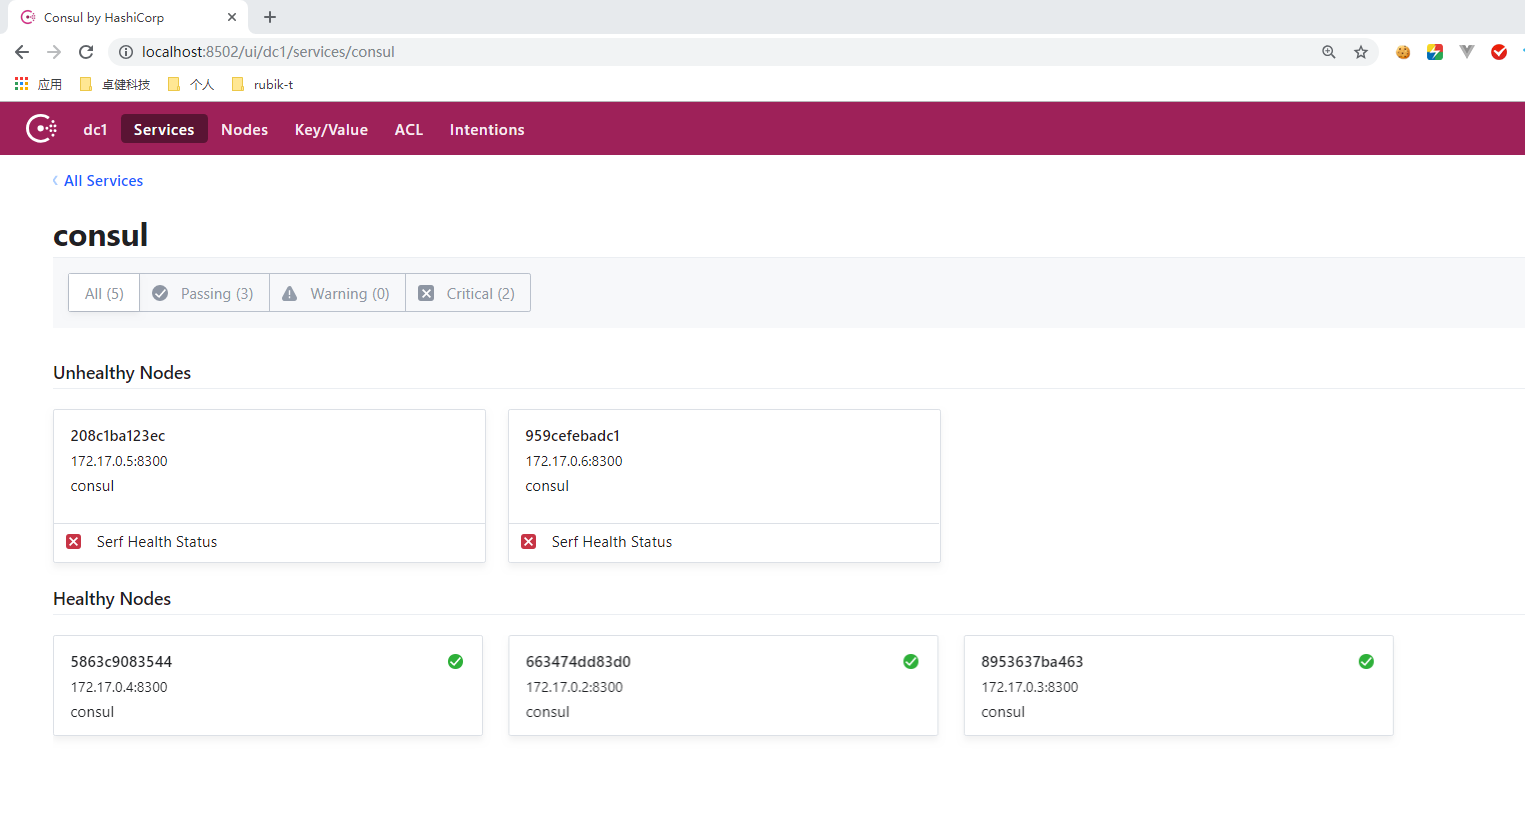This screenshot has width=1525, height=830.
Task: Open the dc1 datacenter selector
Action: [x=95, y=129]
